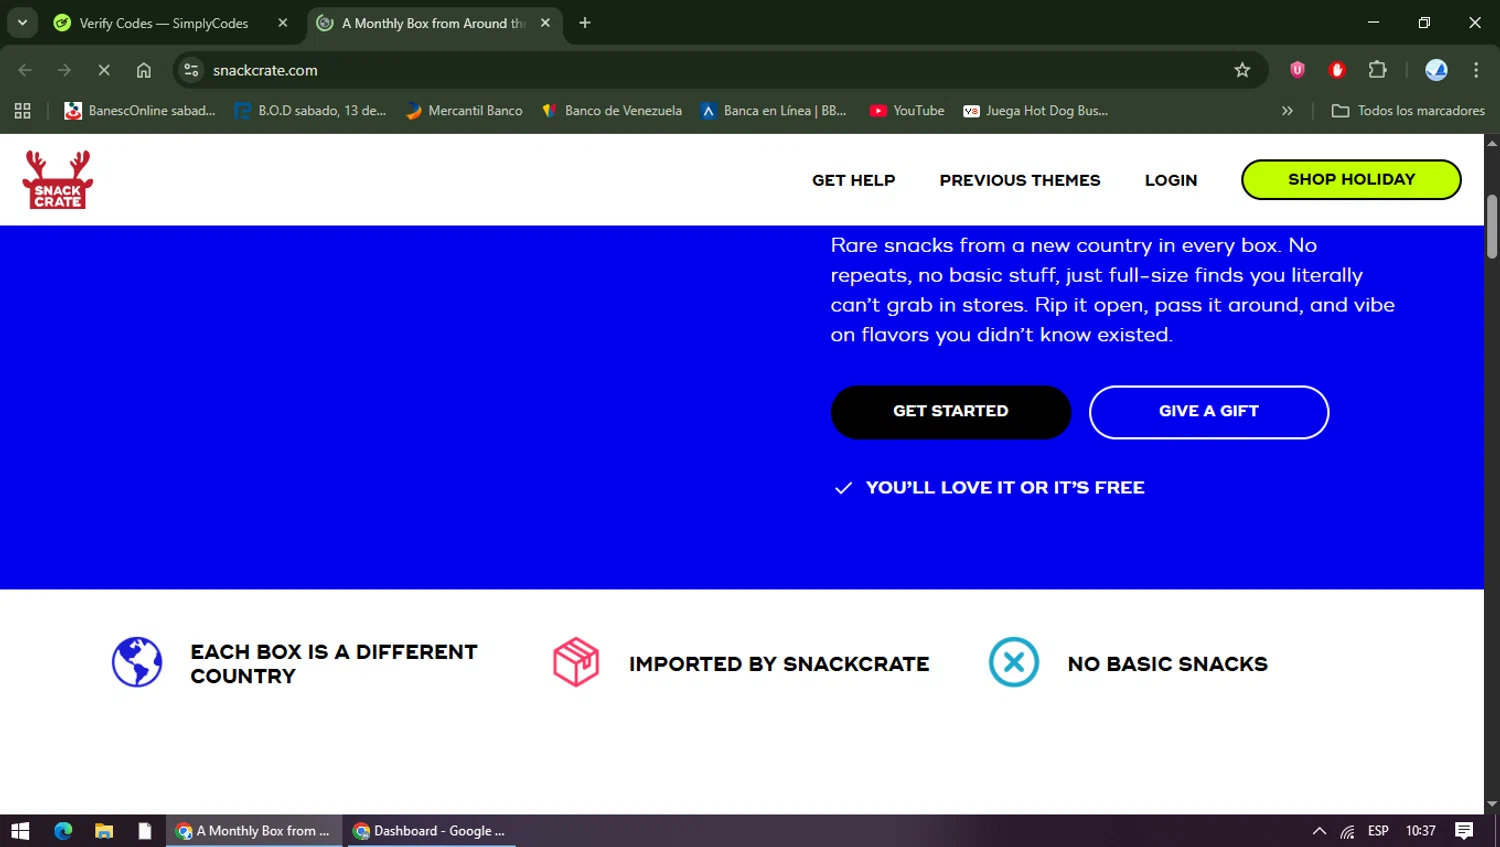Click the scrollbar up arrow

click(1492, 143)
